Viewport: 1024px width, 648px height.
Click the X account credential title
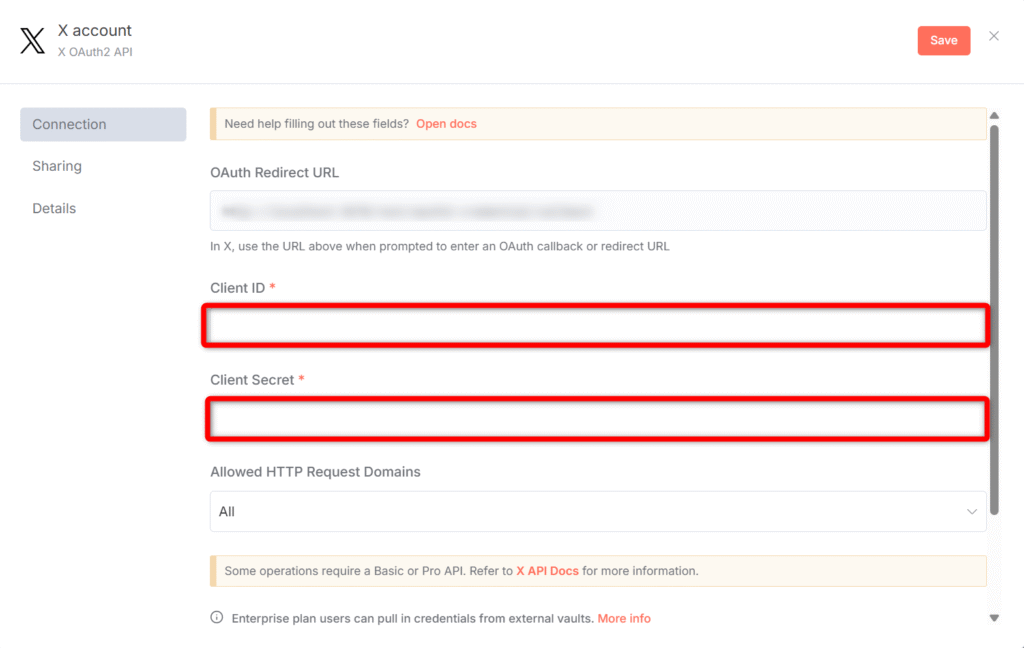tap(95, 31)
